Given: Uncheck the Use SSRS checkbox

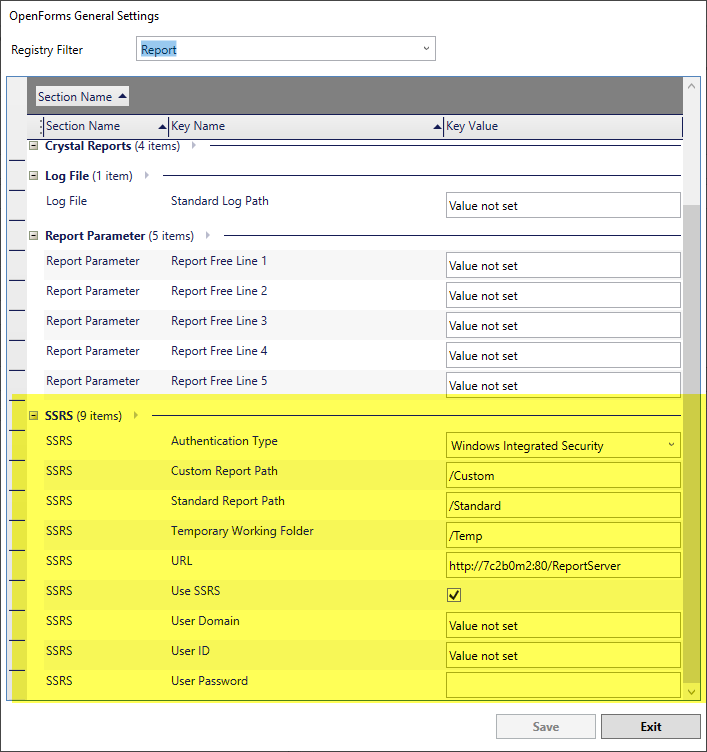Looking at the screenshot, I should pos(454,595).
